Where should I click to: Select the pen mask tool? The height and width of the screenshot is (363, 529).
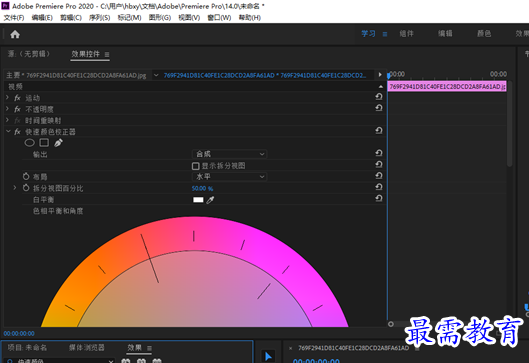pos(58,143)
